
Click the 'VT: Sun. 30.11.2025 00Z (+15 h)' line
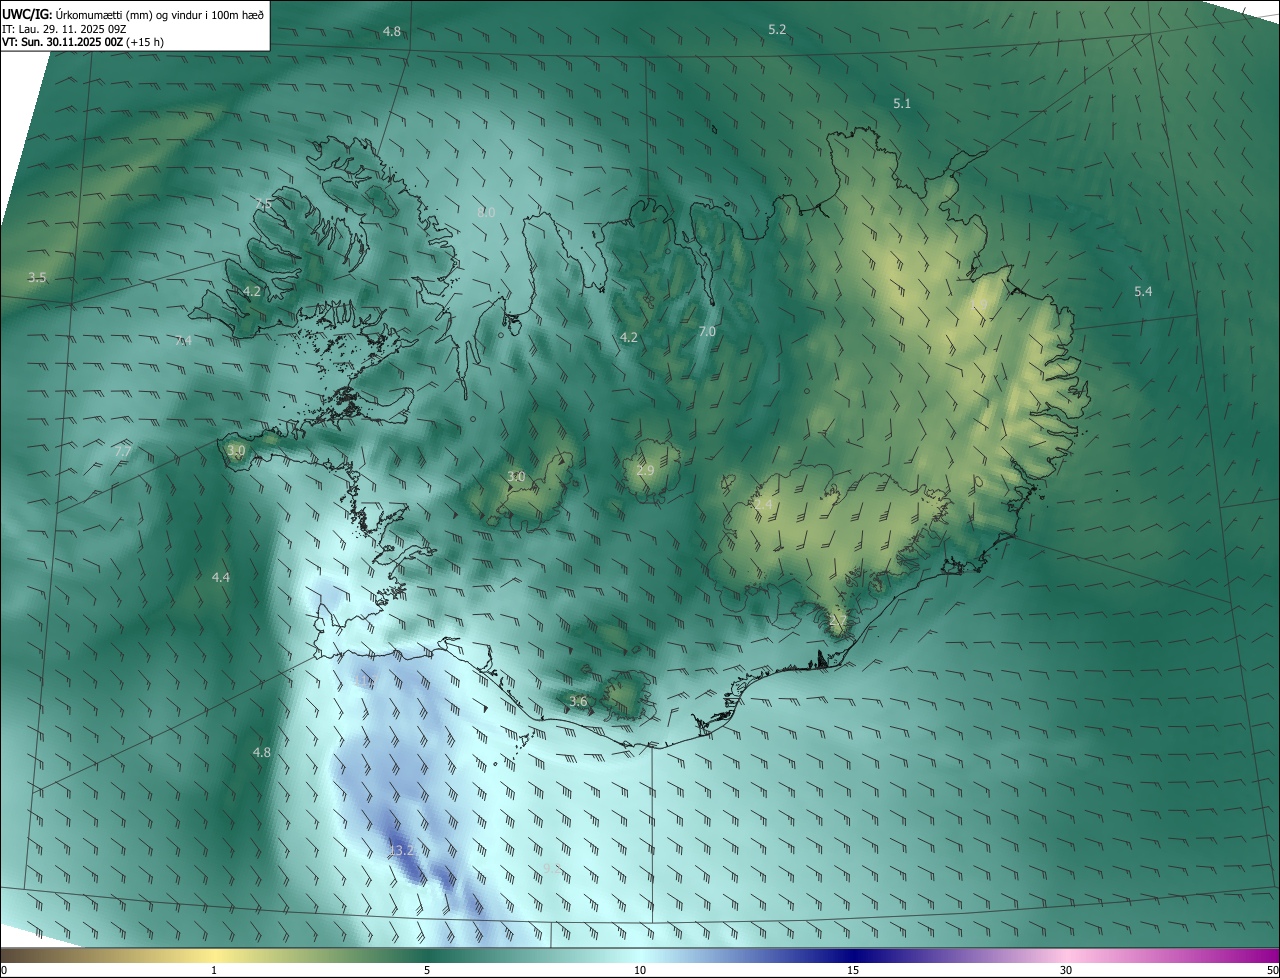tap(83, 43)
